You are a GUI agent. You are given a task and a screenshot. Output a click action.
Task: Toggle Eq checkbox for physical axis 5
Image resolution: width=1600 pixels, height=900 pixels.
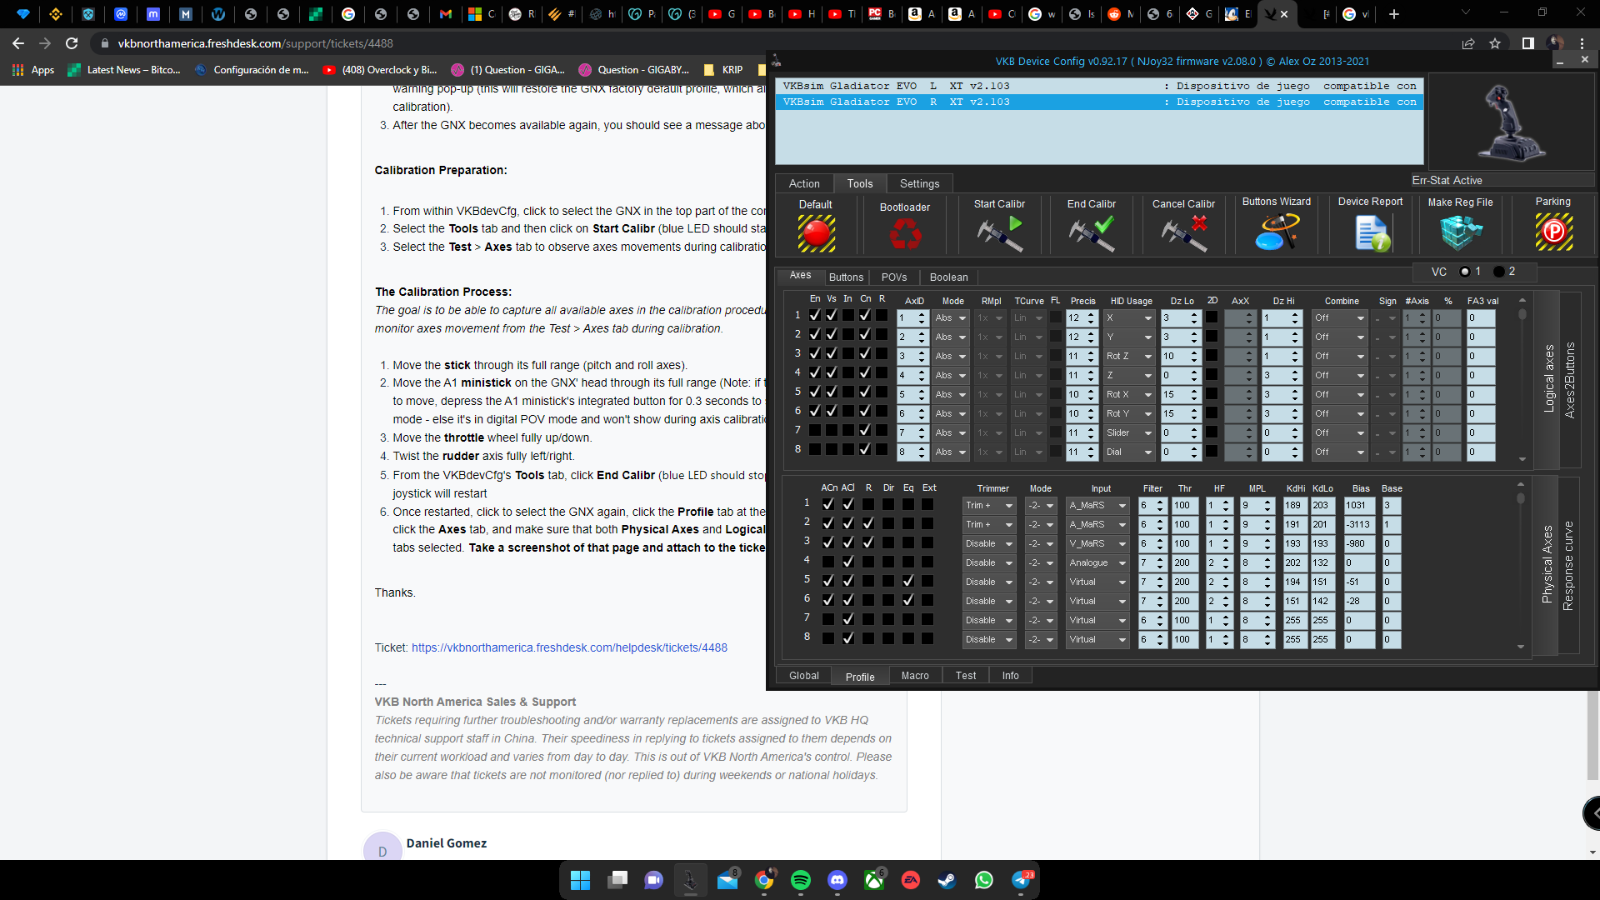point(908,581)
